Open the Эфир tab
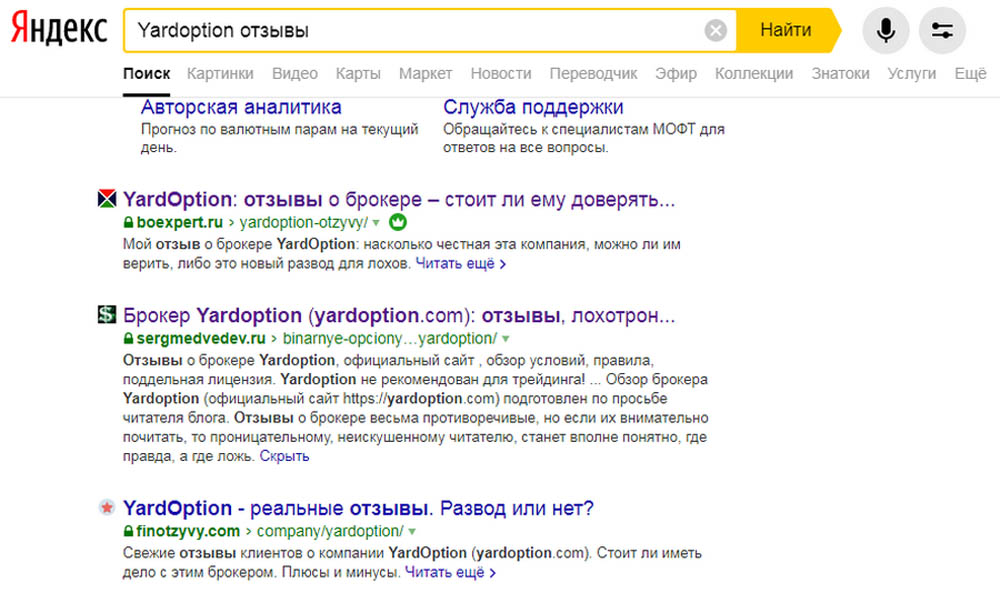This screenshot has width=1000, height=593. click(x=676, y=73)
